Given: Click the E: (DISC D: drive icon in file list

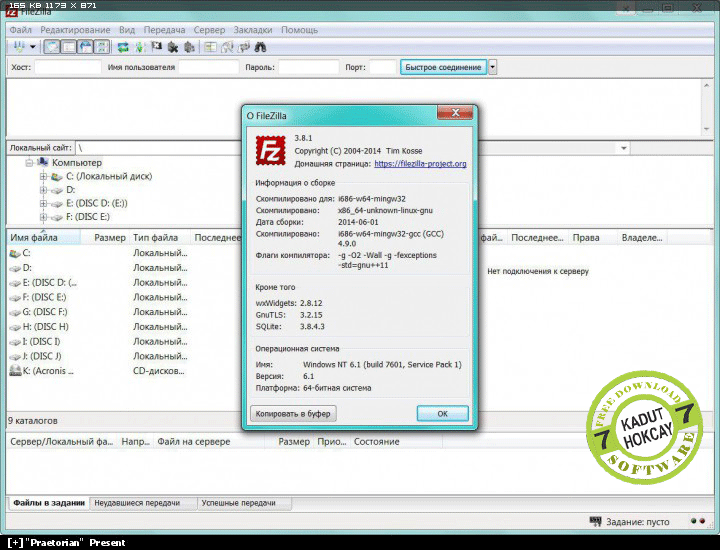Looking at the screenshot, I should point(15,283).
